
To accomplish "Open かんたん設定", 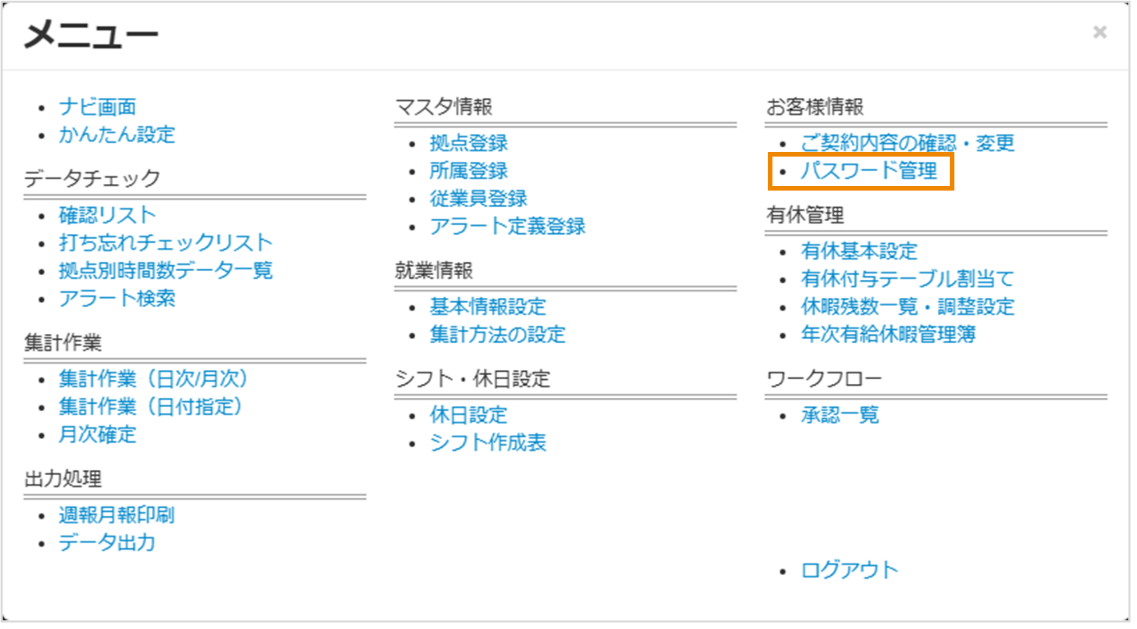I will (116, 135).
